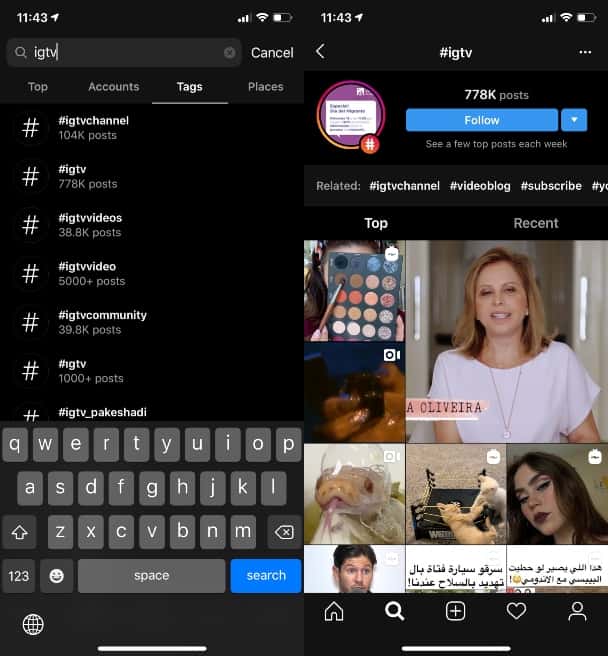Open the large video of woman in lilac top

[507, 341]
